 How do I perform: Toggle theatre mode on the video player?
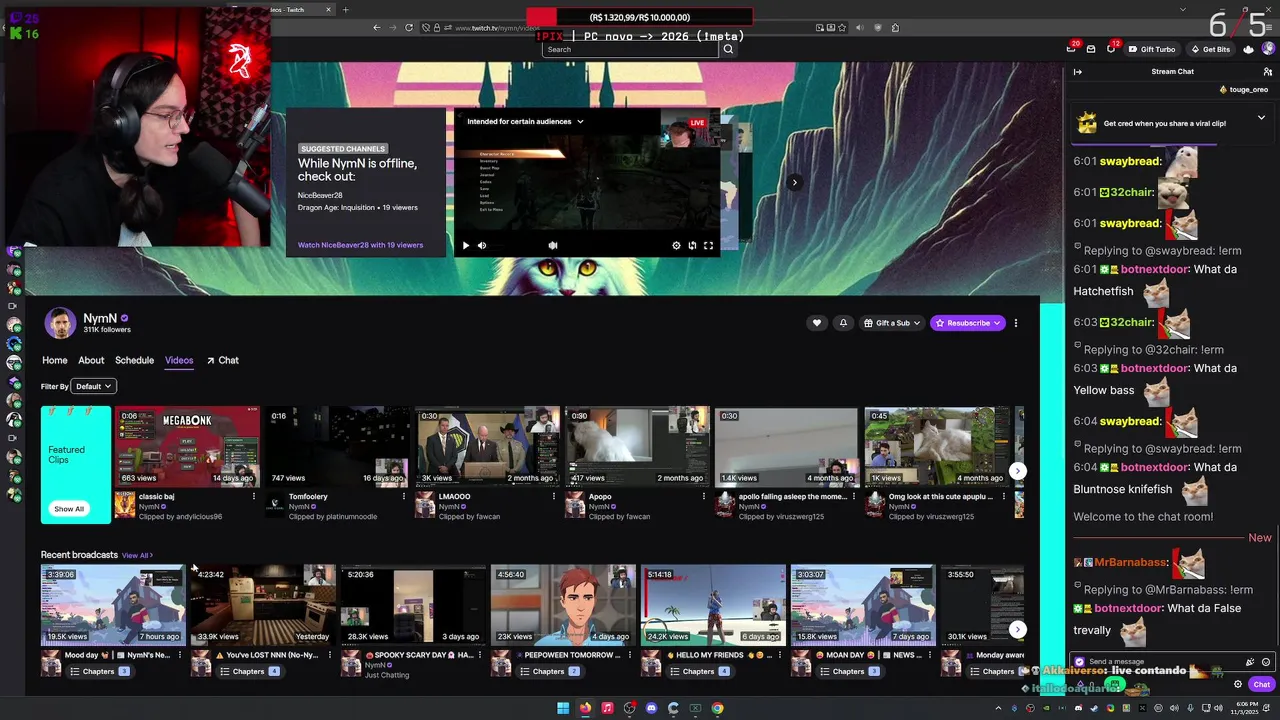click(692, 245)
